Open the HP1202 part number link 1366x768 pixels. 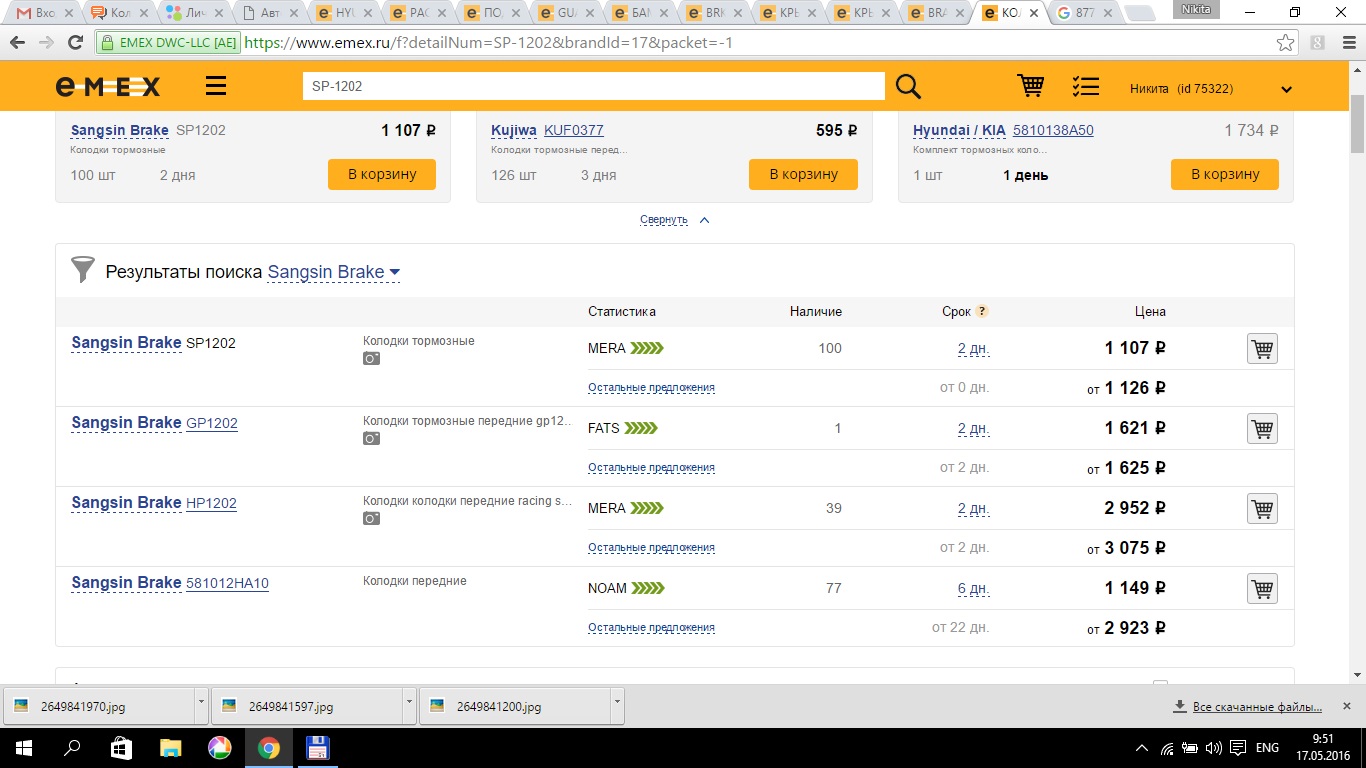[211, 503]
